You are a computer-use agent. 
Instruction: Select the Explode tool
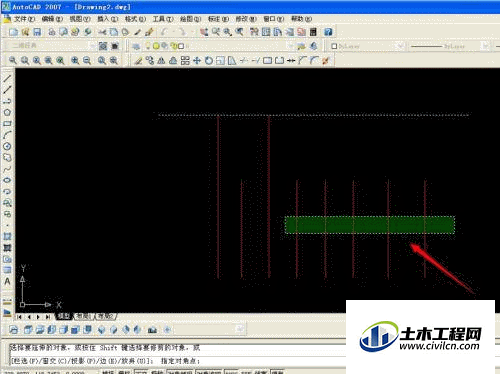[326, 61]
